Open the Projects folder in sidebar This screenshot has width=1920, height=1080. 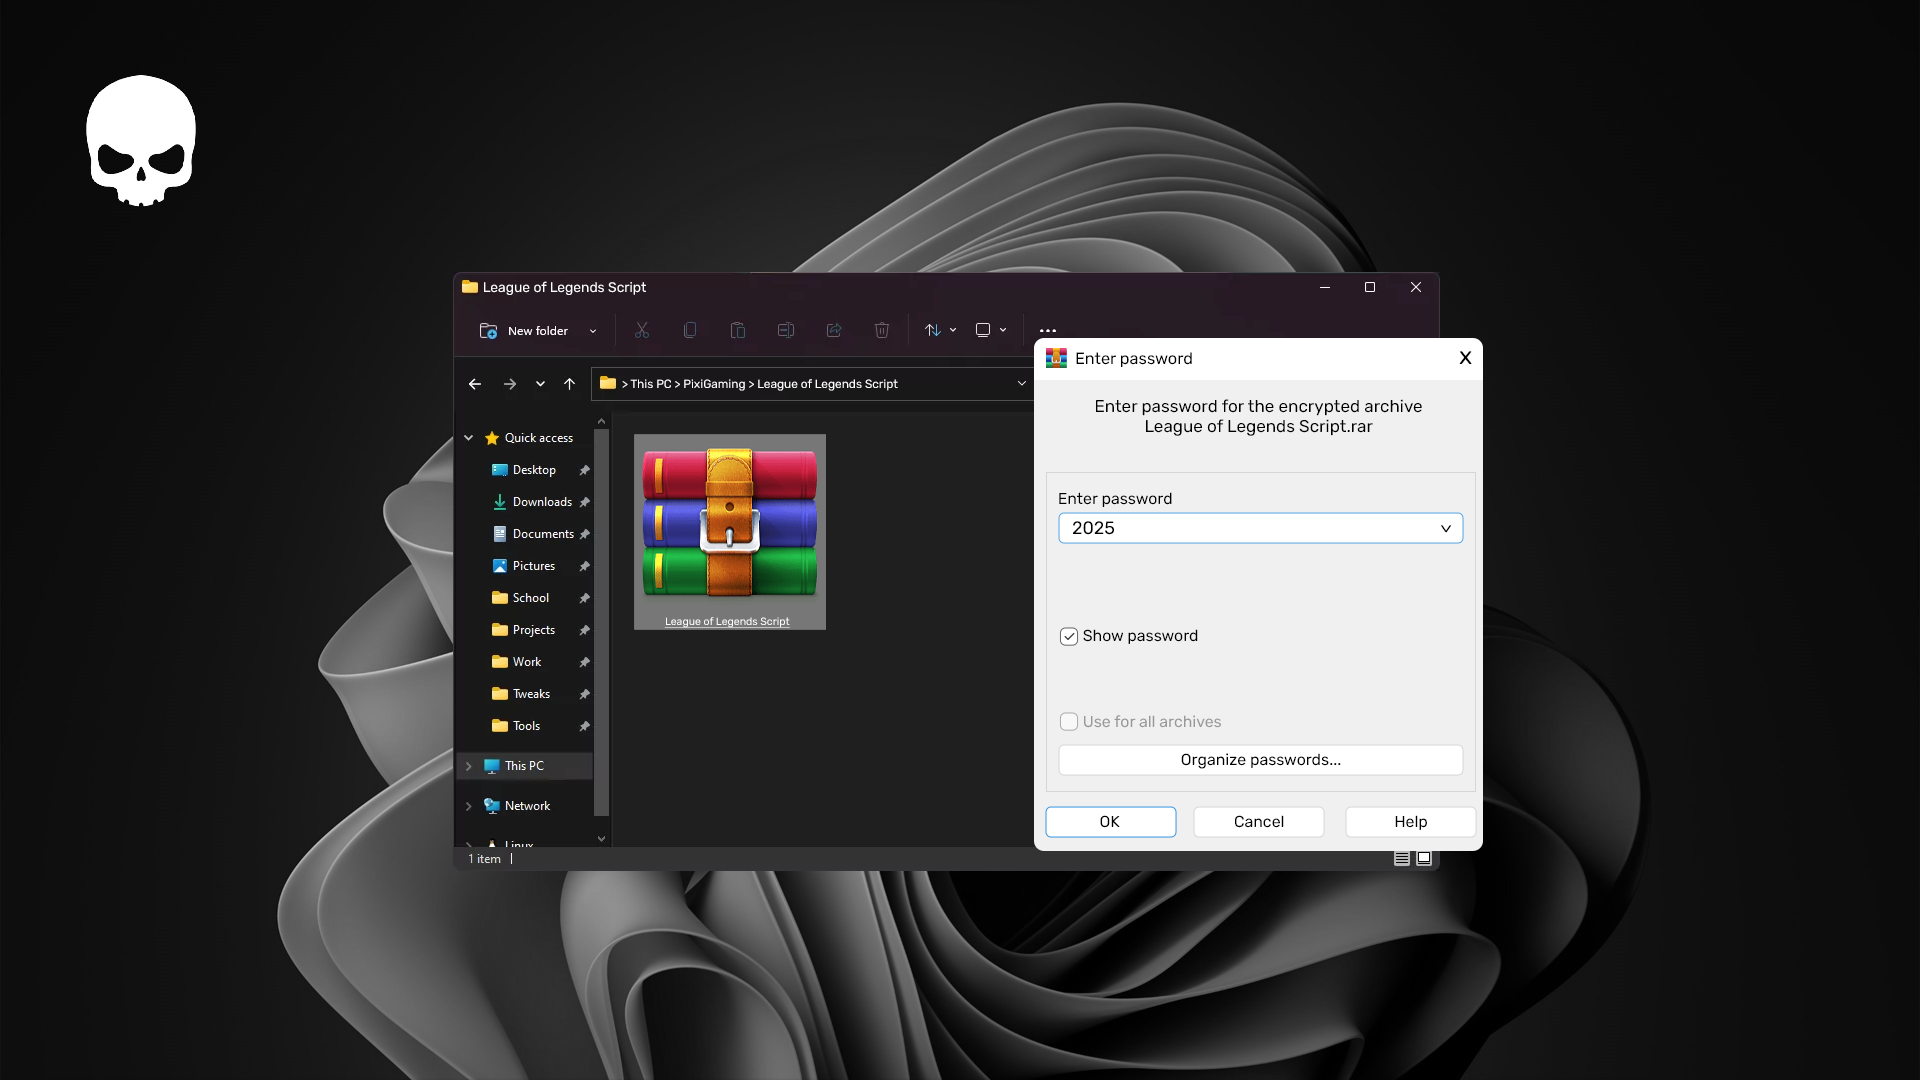coord(524,630)
